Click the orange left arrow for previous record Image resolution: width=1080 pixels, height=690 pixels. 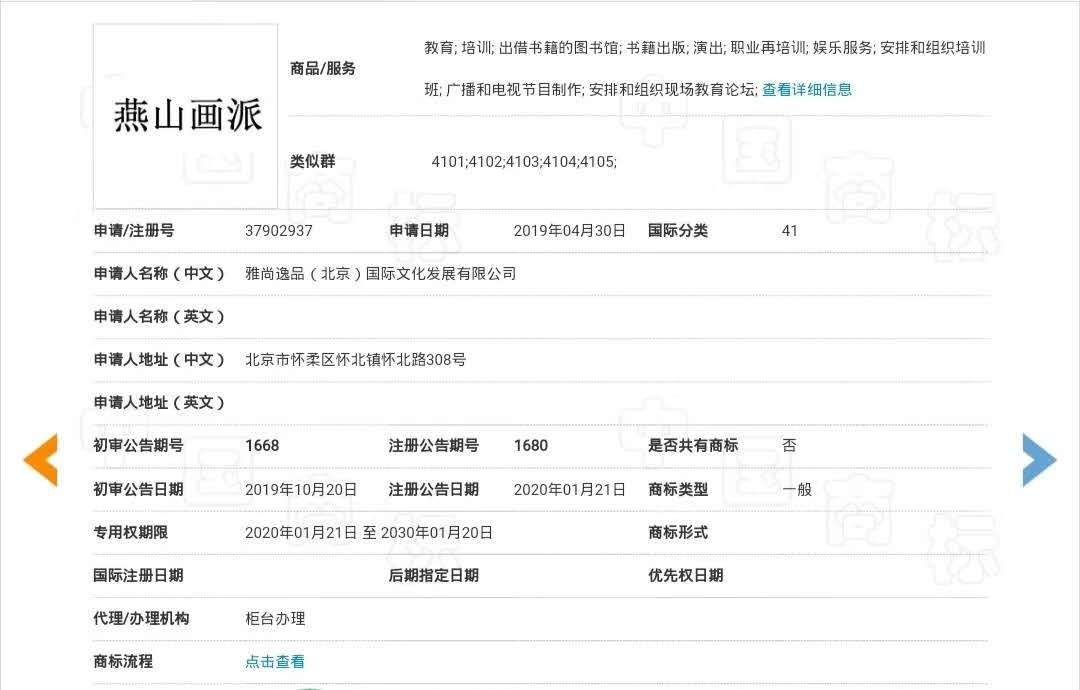click(41, 460)
